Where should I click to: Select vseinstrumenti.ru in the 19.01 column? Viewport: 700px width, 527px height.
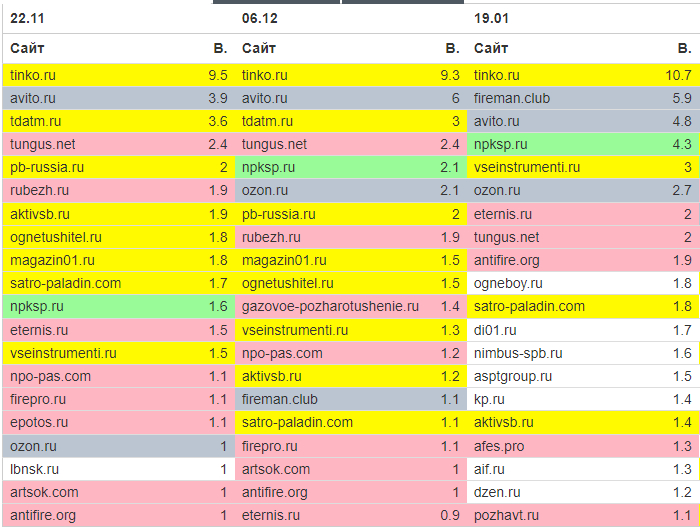coord(527,167)
